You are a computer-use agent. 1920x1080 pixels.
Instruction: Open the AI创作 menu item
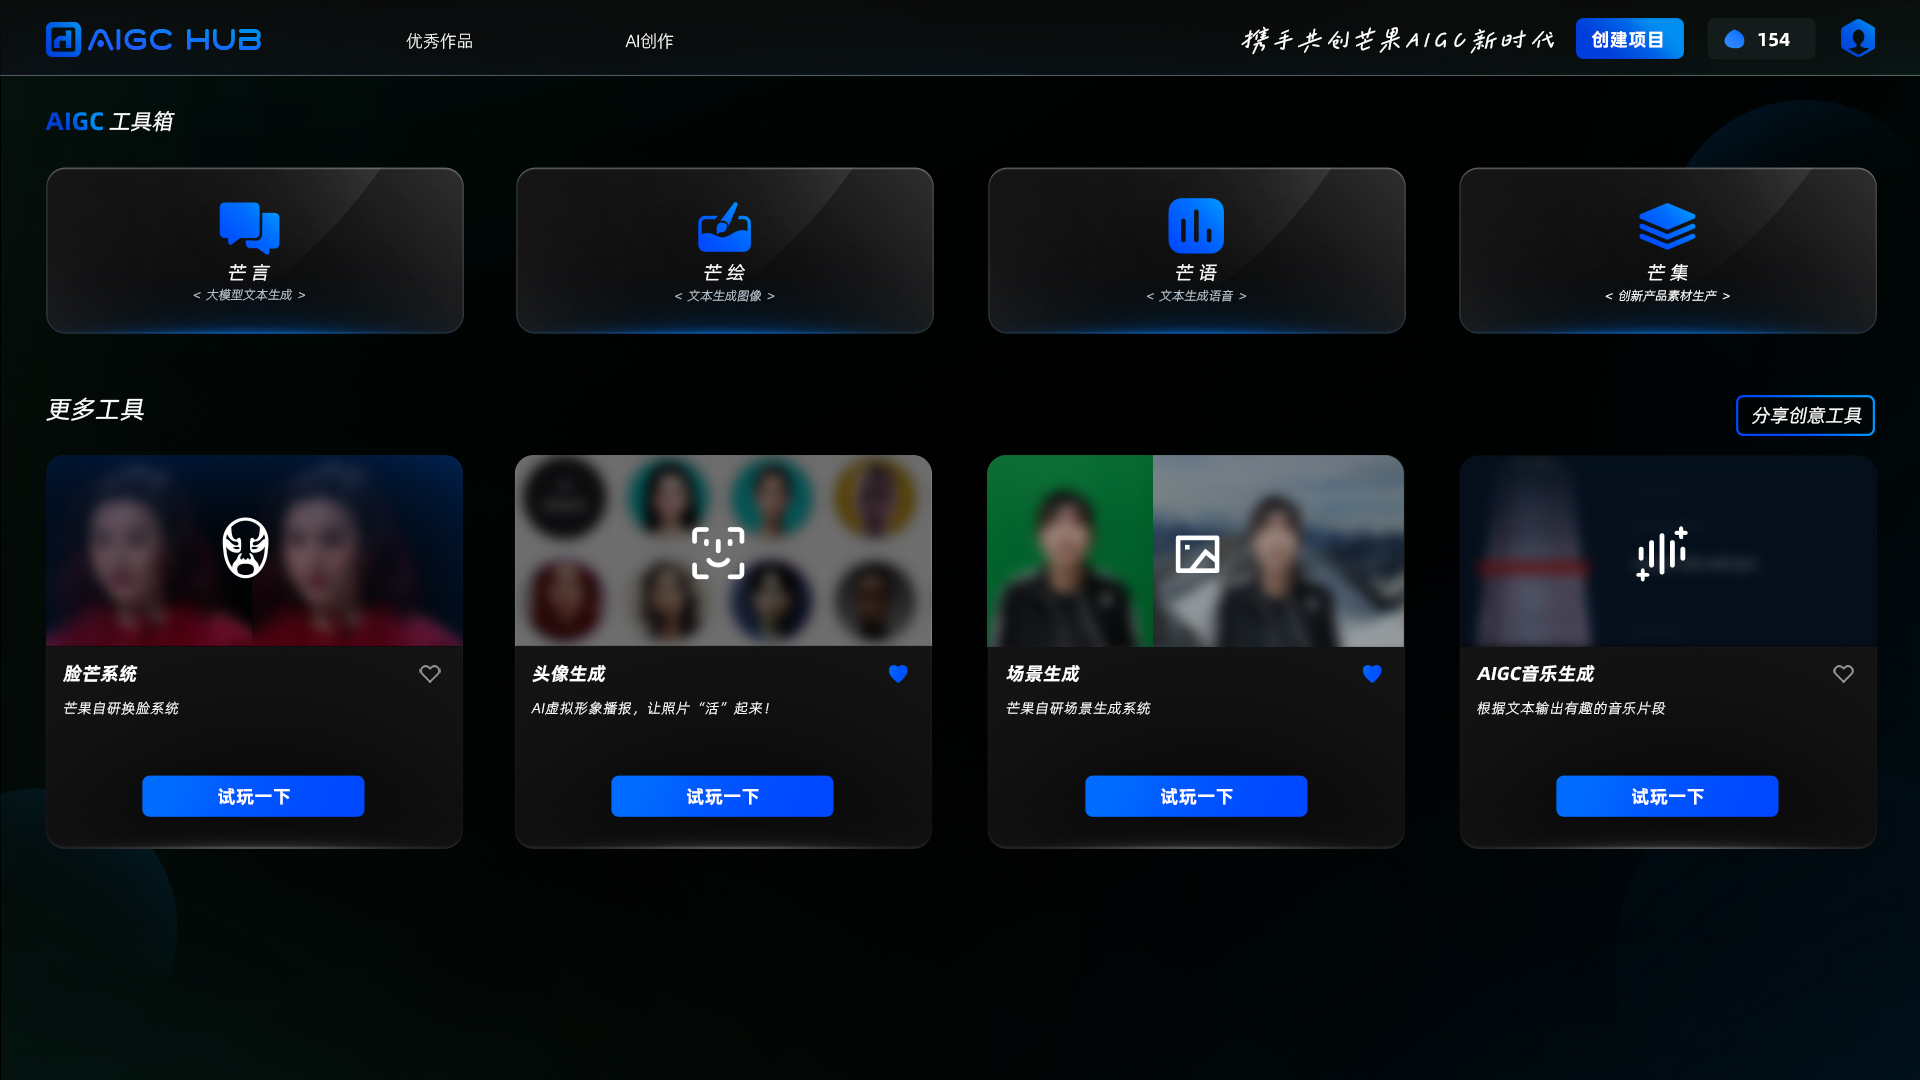click(649, 41)
